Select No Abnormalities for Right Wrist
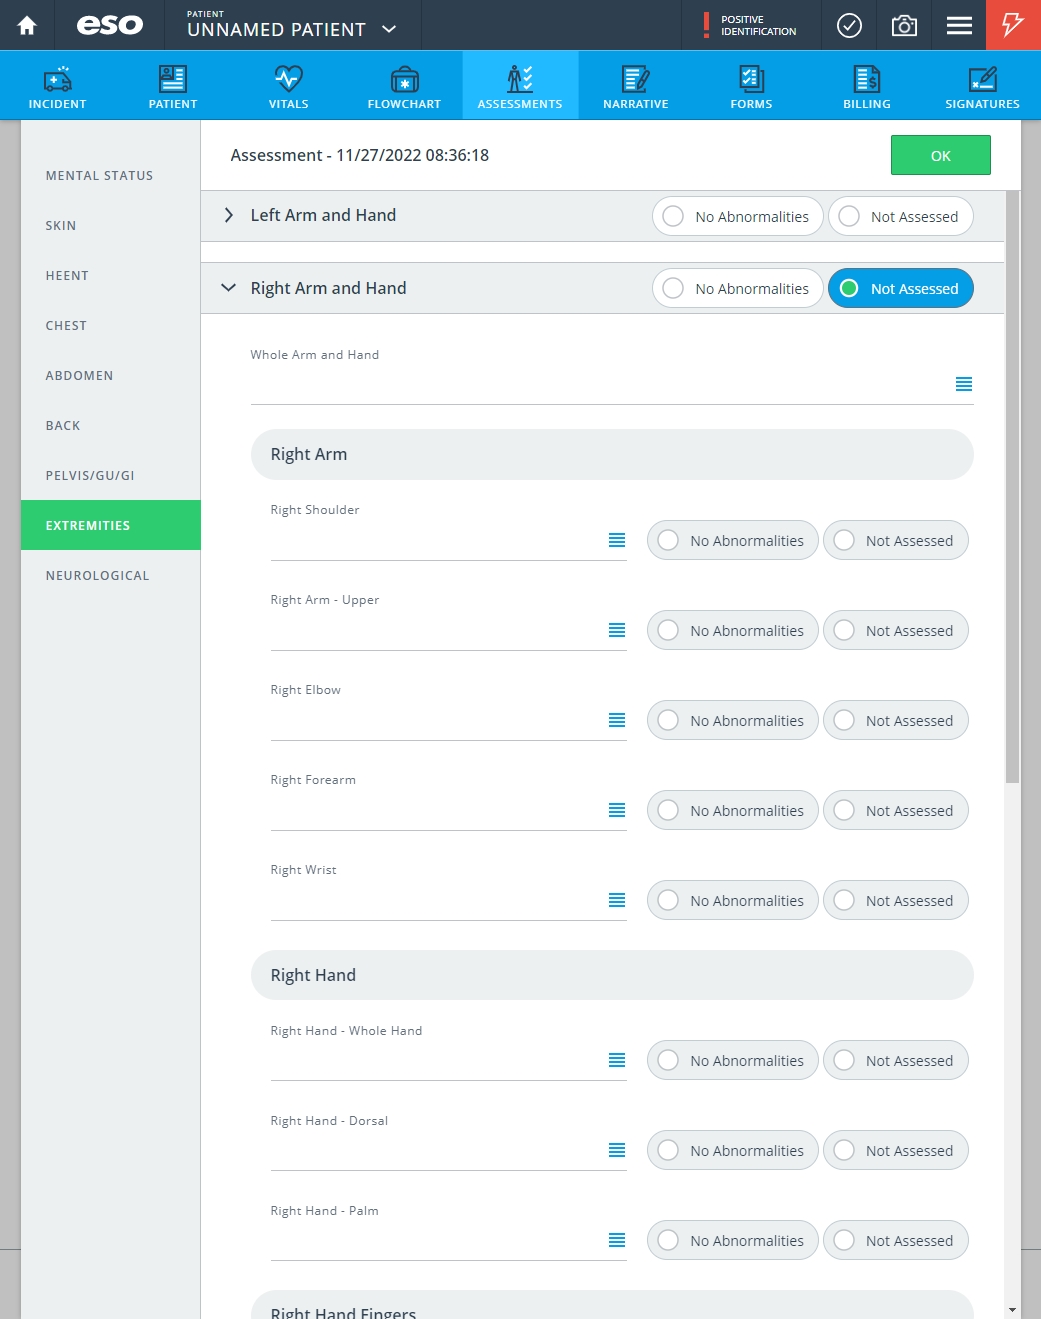The image size is (1041, 1319). 733,900
